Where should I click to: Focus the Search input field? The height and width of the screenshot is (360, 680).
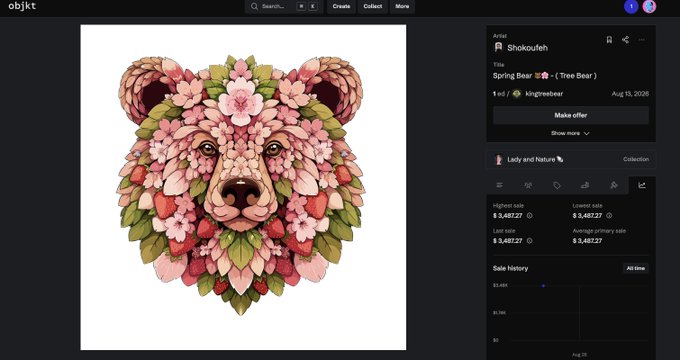pyautogui.click(x=284, y=7)
